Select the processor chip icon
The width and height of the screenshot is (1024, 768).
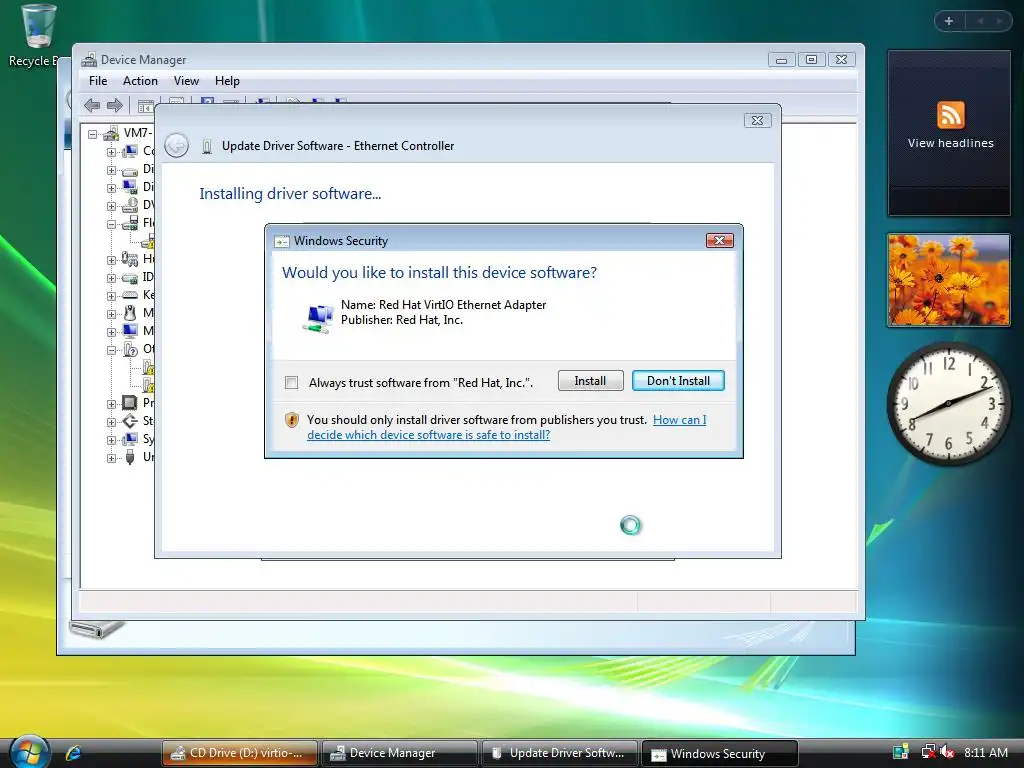coord(130,403)
